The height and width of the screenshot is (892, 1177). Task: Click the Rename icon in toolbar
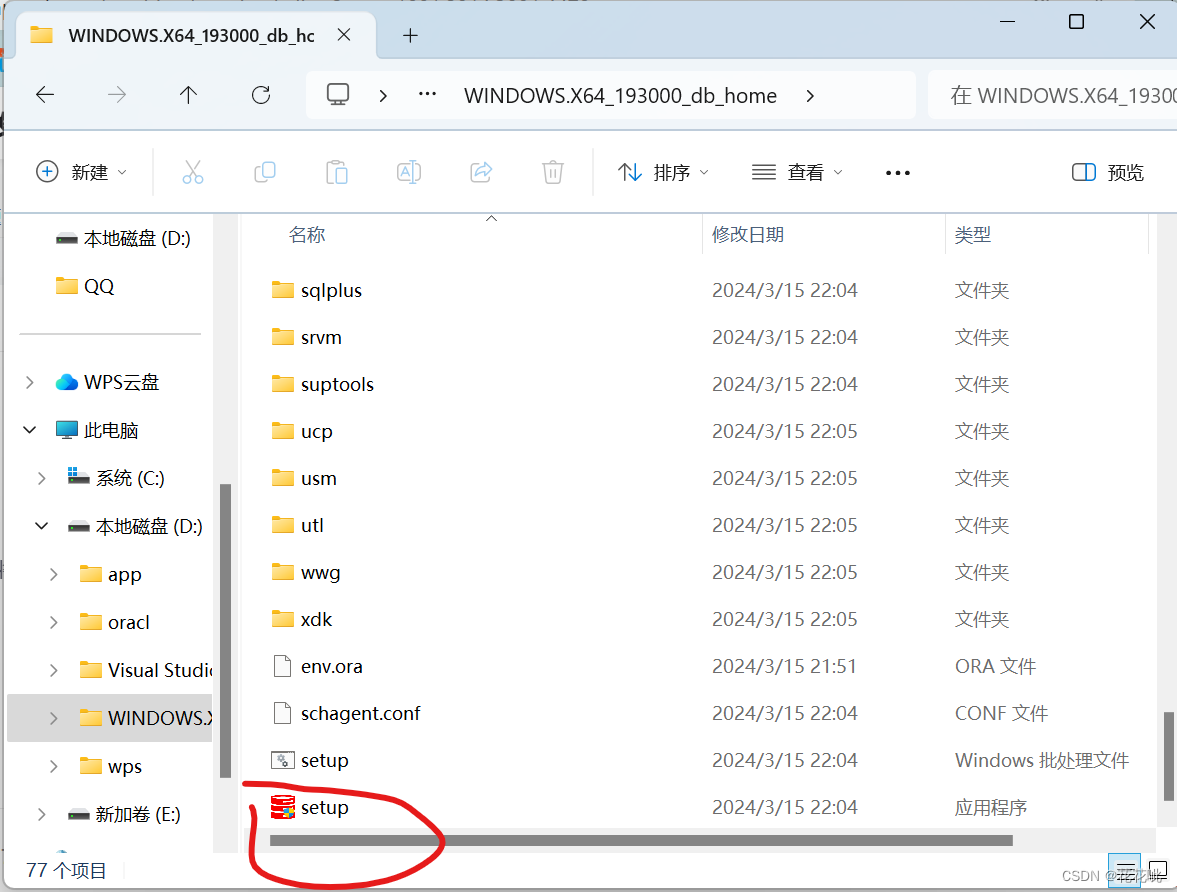409,173
